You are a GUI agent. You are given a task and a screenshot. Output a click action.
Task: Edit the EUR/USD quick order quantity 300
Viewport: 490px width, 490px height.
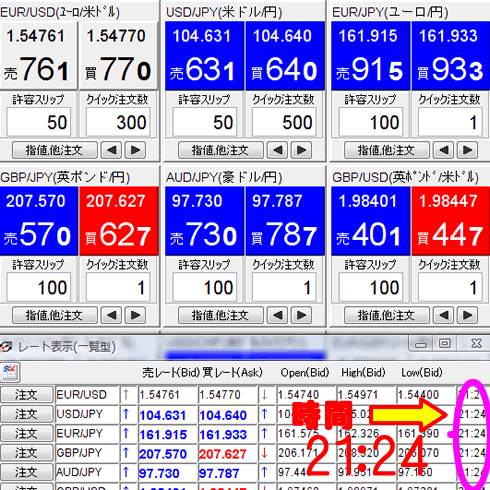pos(118,122)
